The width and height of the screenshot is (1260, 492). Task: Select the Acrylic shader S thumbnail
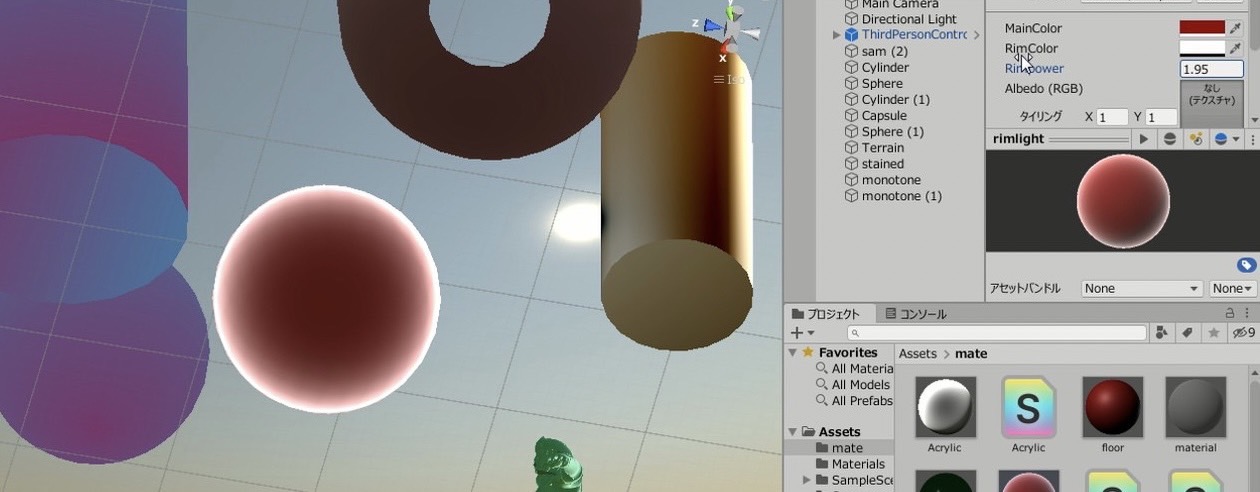pyautogui.click(x=1028, y=407)
